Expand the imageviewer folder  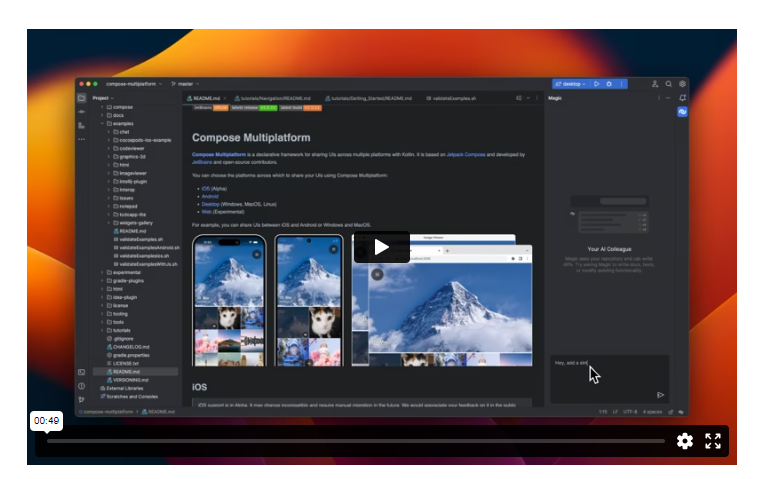(108, 173)
